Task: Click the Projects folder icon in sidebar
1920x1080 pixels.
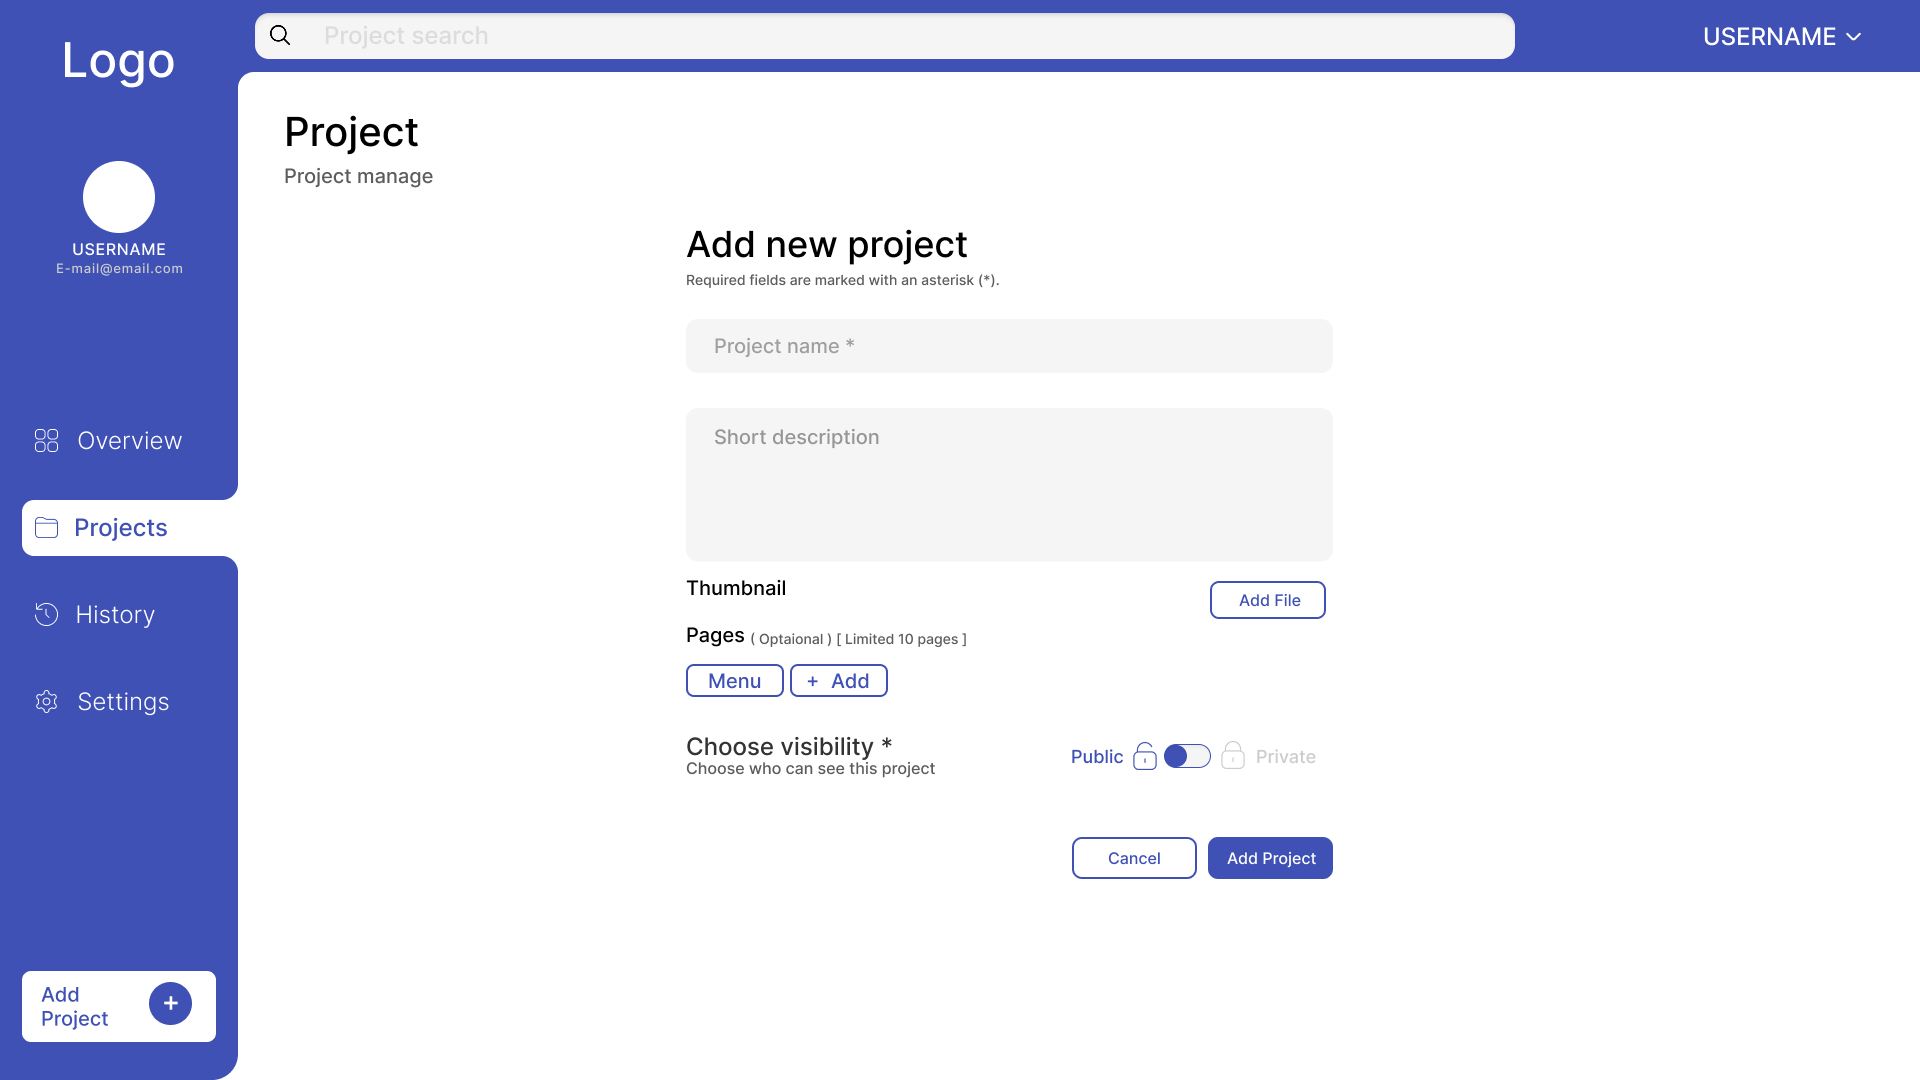Action: (46, 527)
